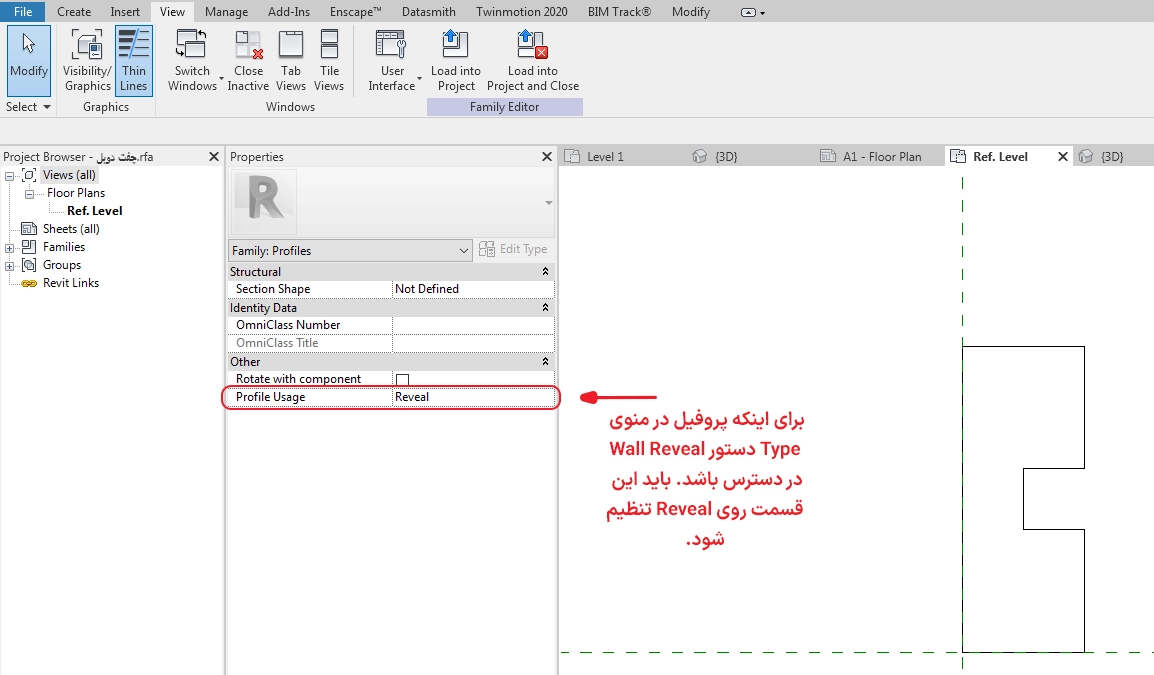The height and width of the screenshot is (675, 1154).
Task: Arrange windows as Tab Views
Action: point(291,60)
